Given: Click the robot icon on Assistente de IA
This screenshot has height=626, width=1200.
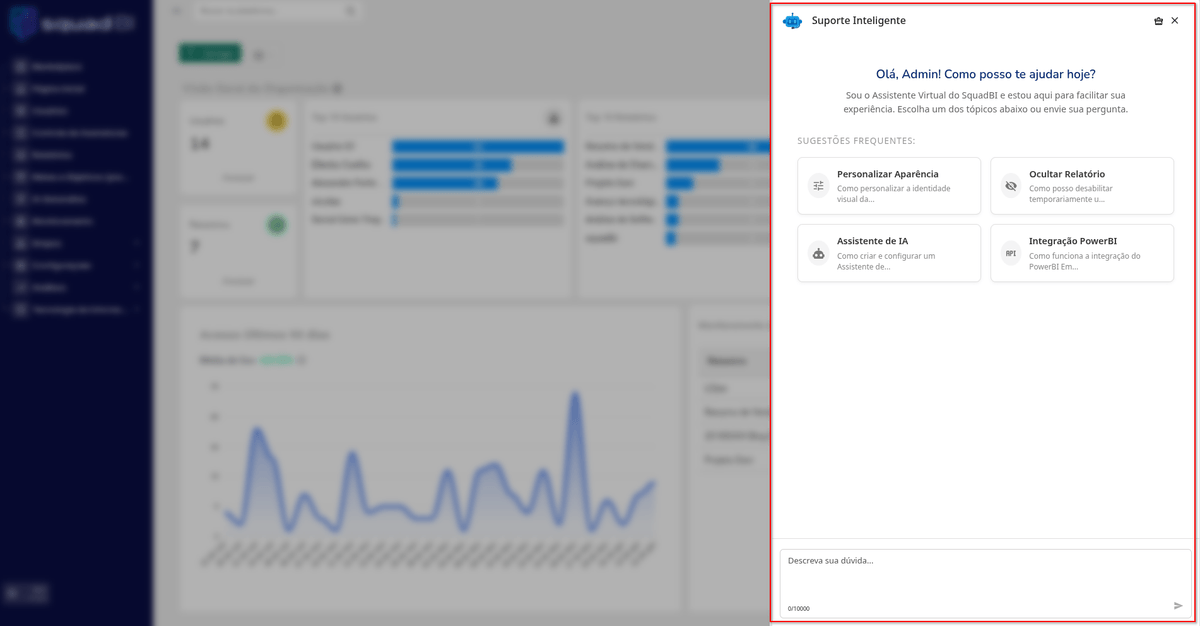Looking at the screenshot, I should [x=819, y=254].
